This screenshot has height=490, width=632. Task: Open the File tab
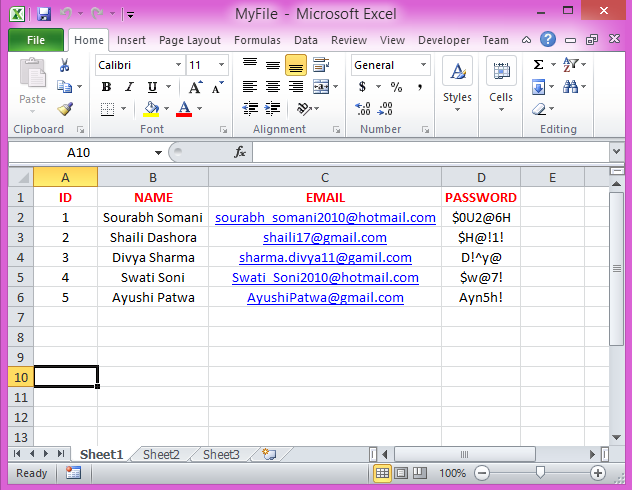[36, 40]
